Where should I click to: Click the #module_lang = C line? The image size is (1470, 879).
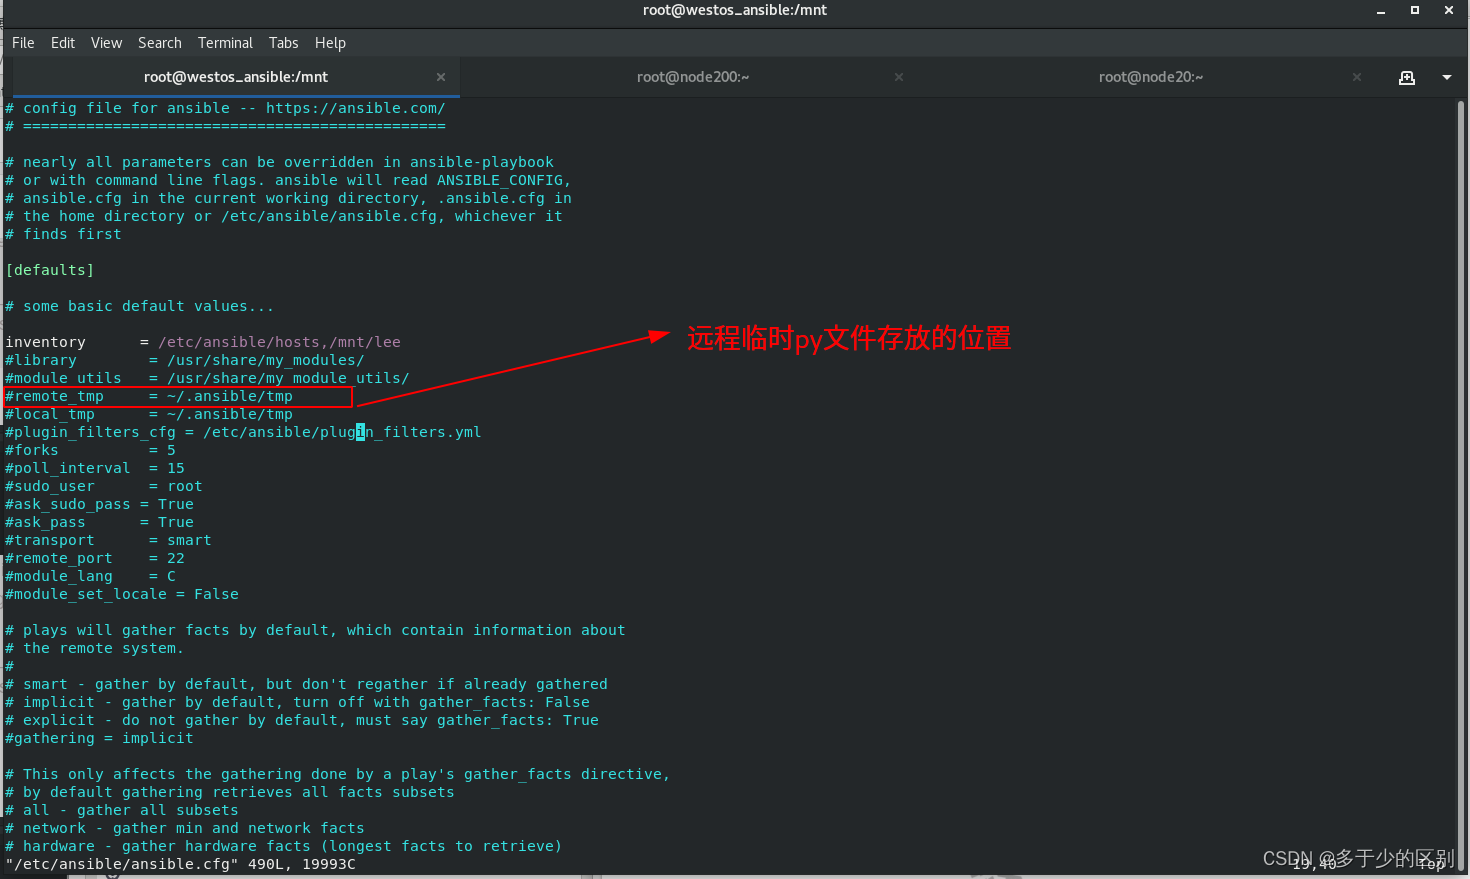[x=90, y=576]
